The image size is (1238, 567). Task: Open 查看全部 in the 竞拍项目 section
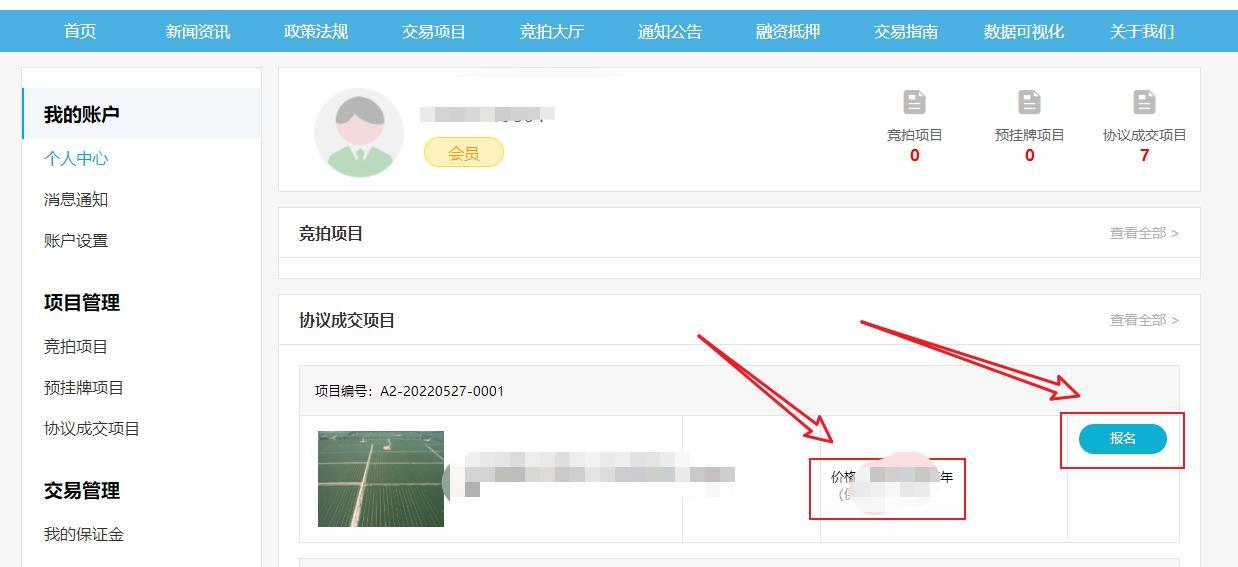[1144, 233]
